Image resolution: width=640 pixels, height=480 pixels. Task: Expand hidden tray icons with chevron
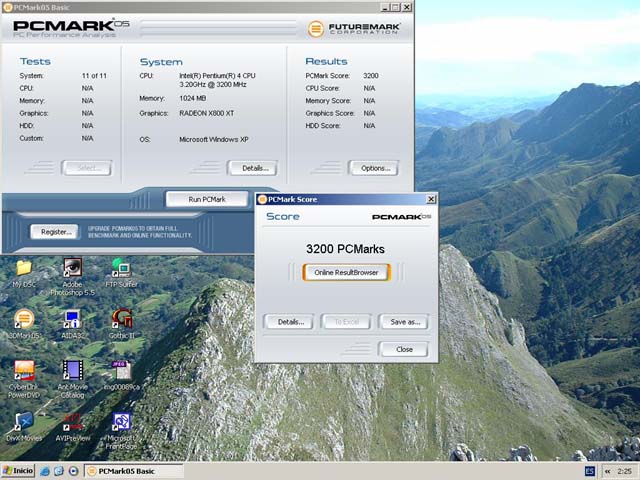[607, 471]
